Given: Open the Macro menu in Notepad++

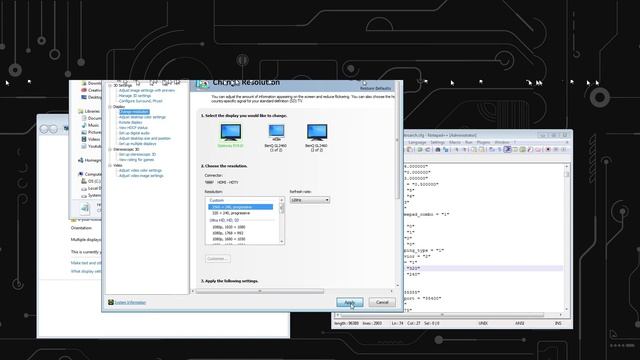Looking at the screenshot, I should click(x=455, y=142).
